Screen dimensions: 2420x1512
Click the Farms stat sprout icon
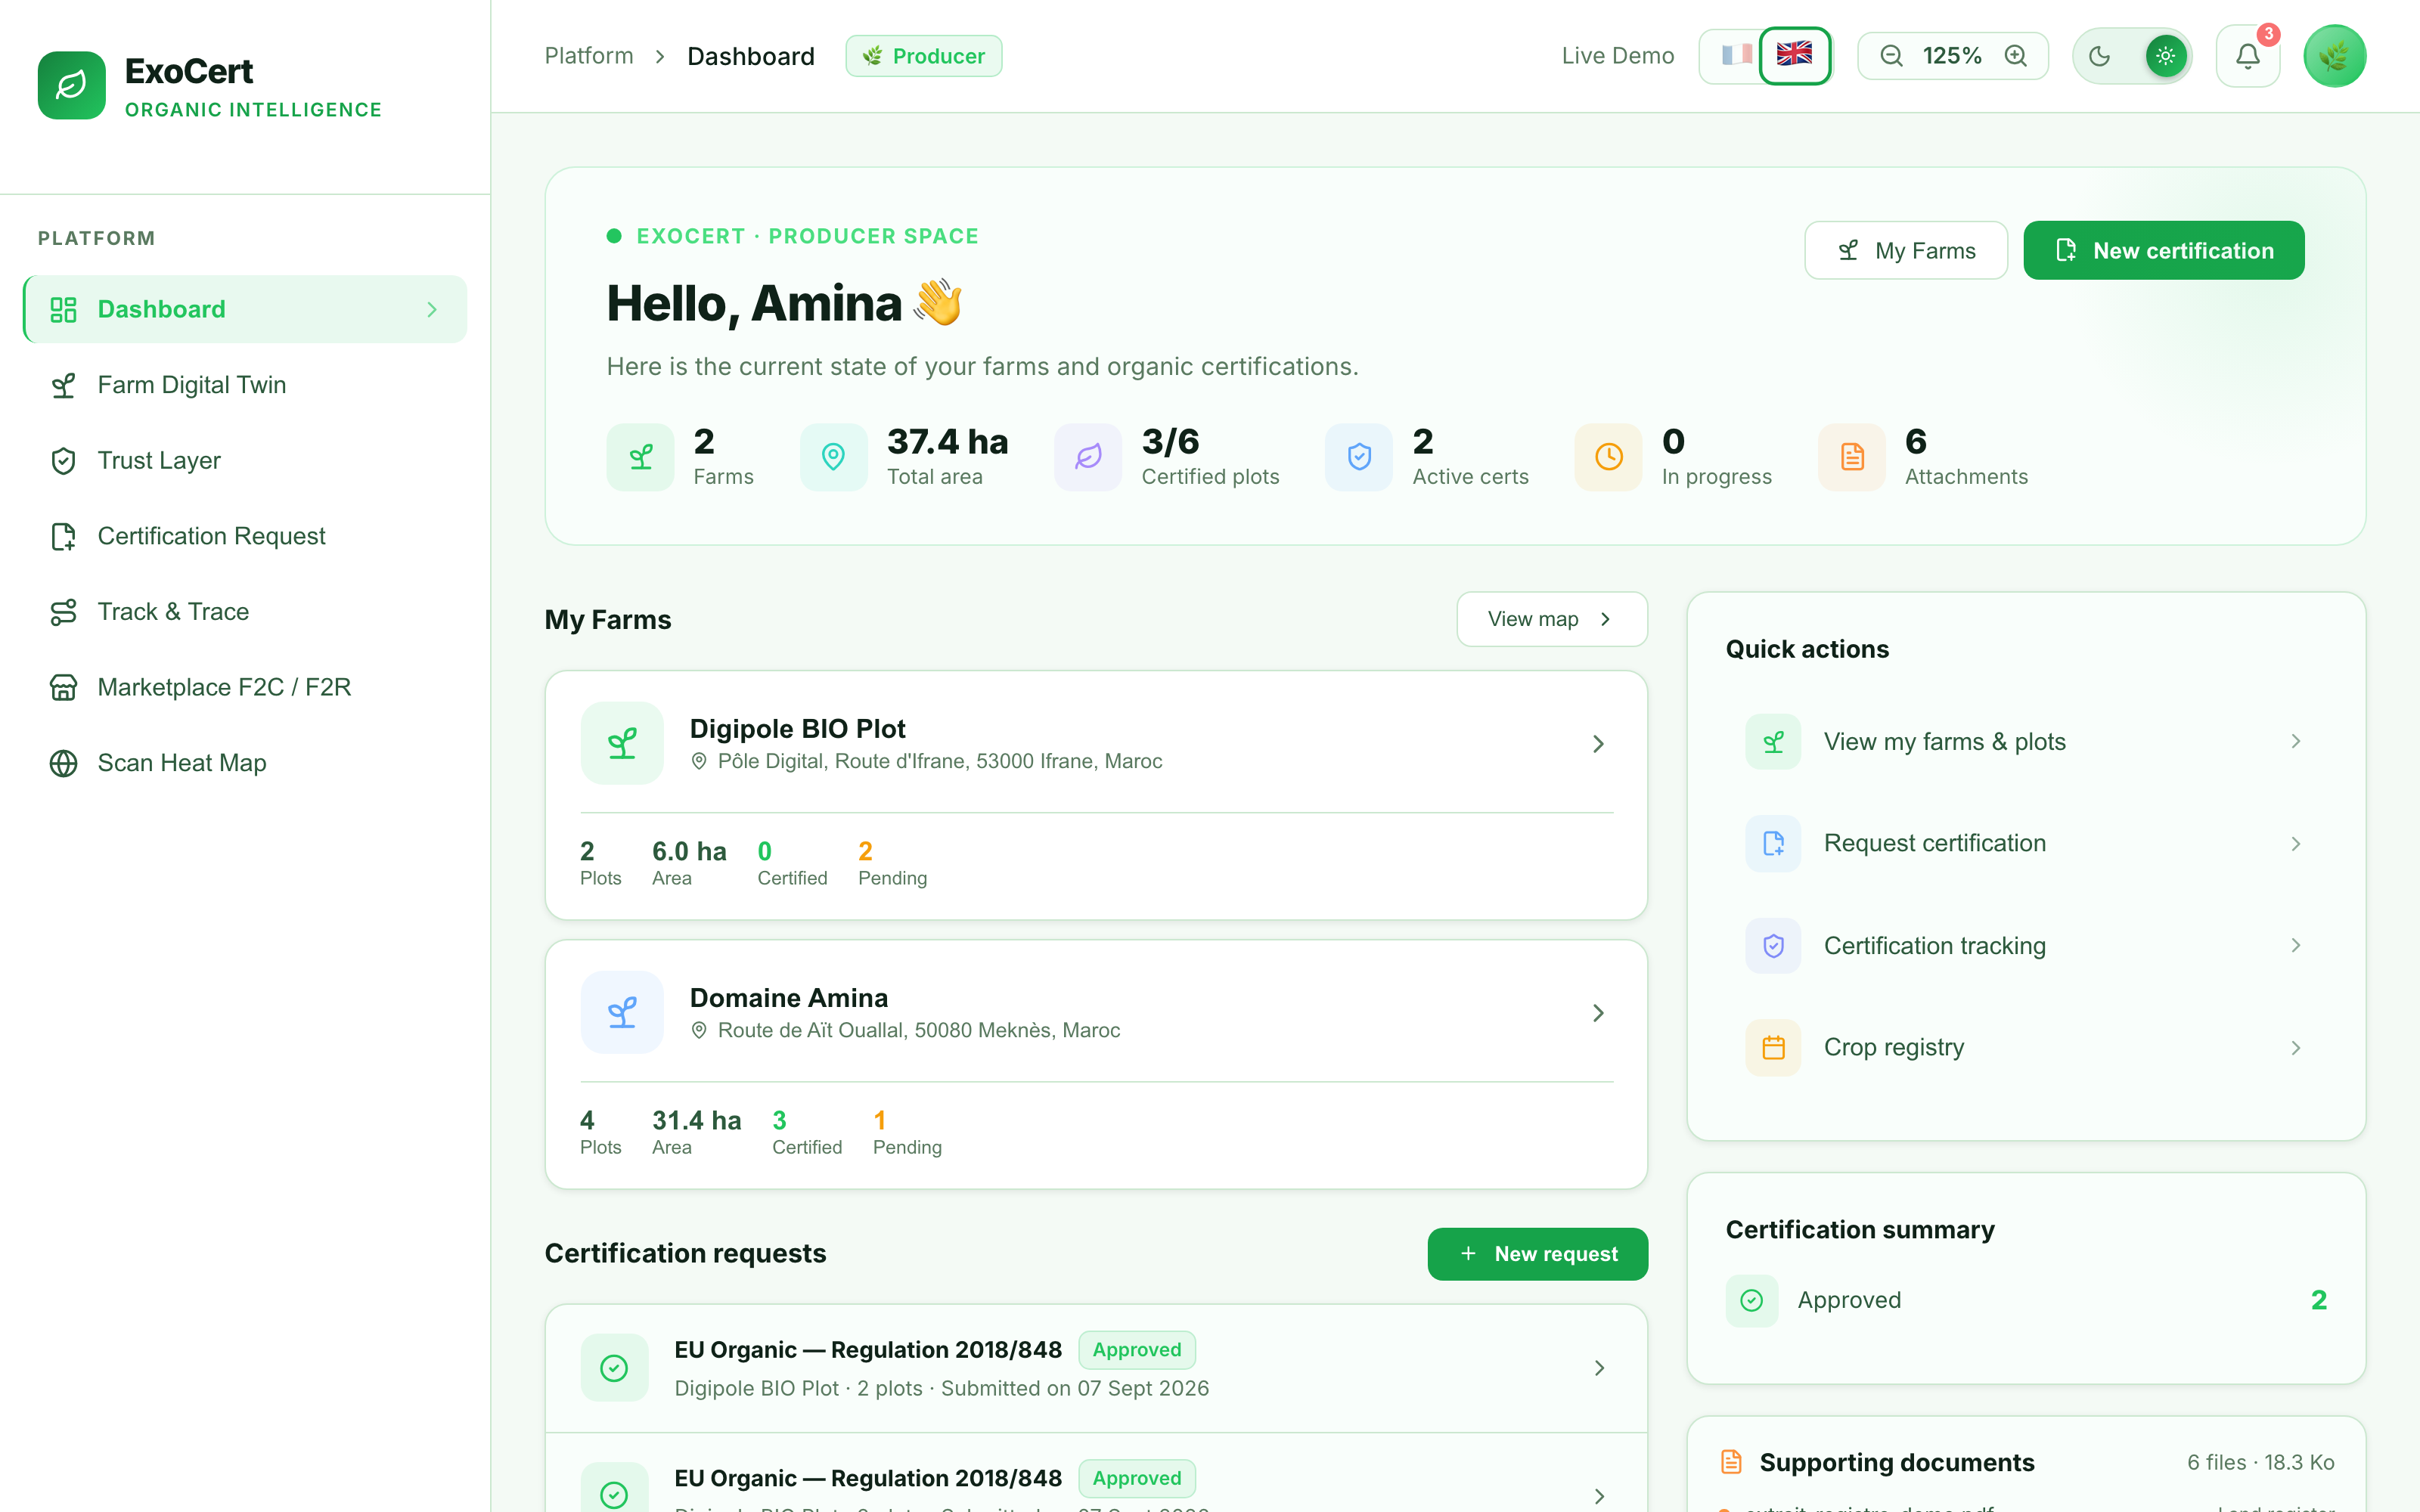[x=640, y=457]
